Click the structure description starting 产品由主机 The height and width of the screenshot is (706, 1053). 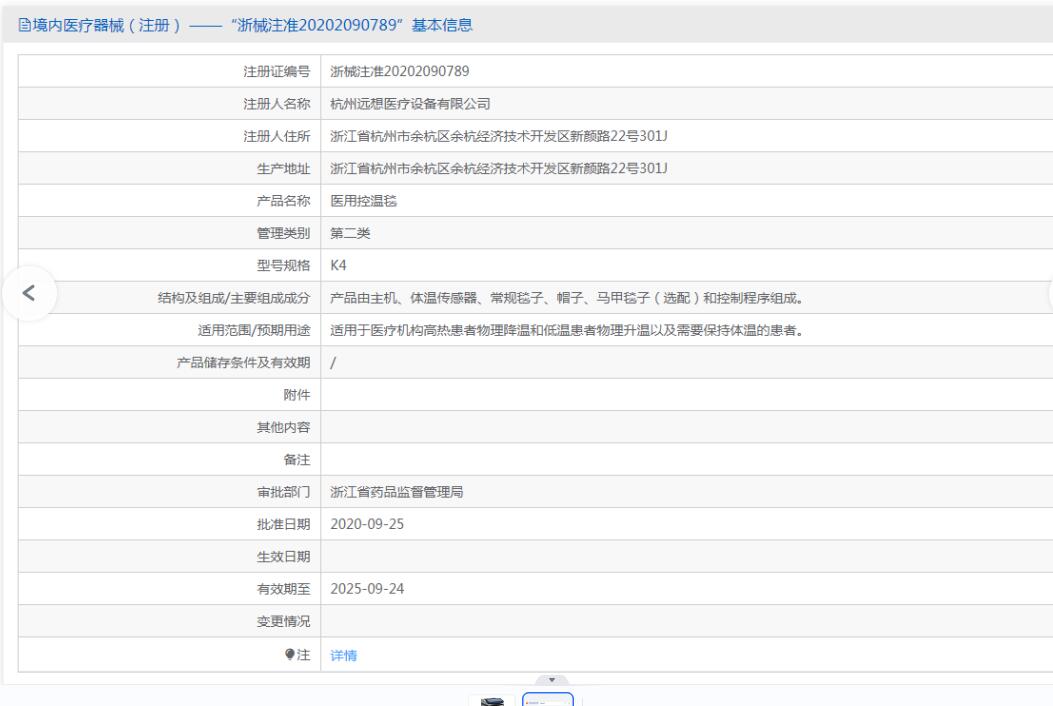point(567,298)
